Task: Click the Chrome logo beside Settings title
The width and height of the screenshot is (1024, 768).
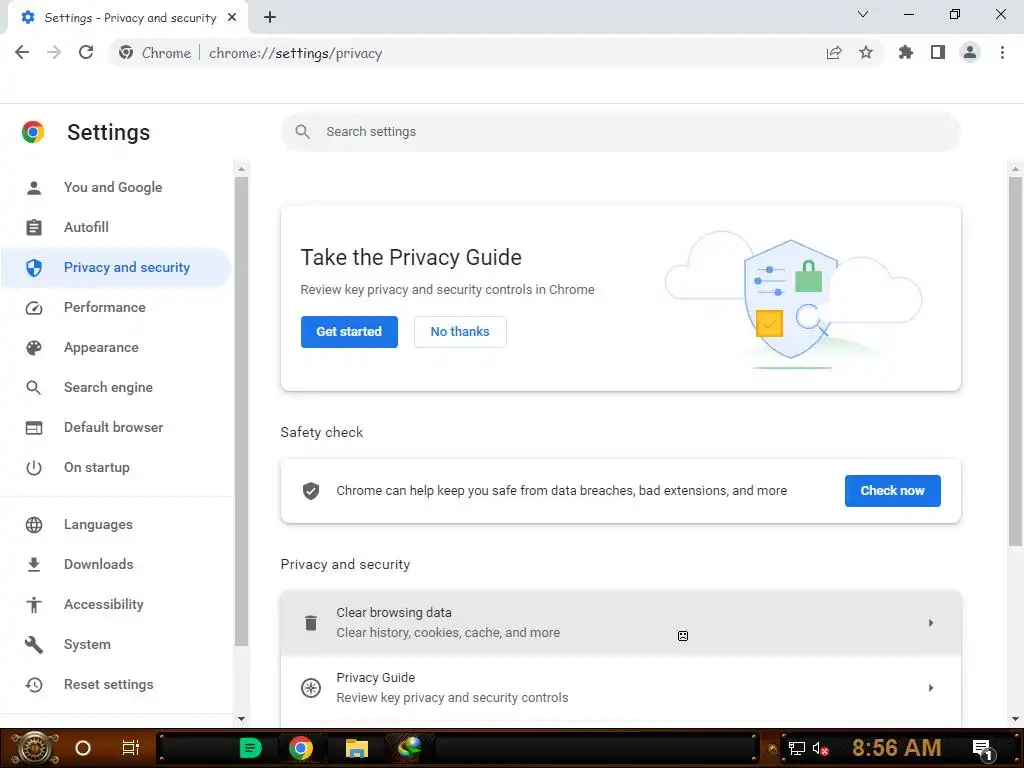Action: 33,132
